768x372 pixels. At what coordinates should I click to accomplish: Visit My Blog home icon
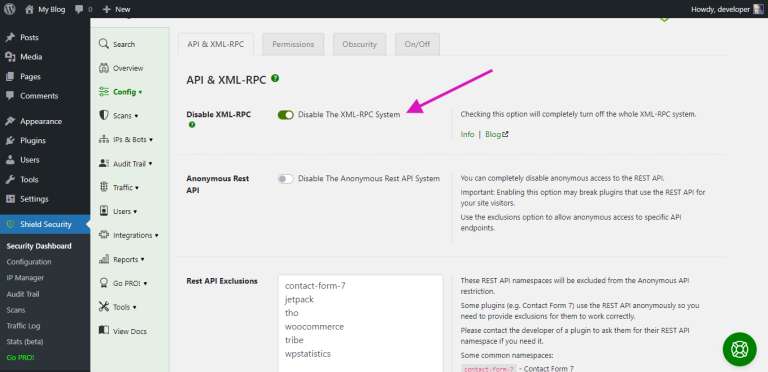[x=29, y=9]
